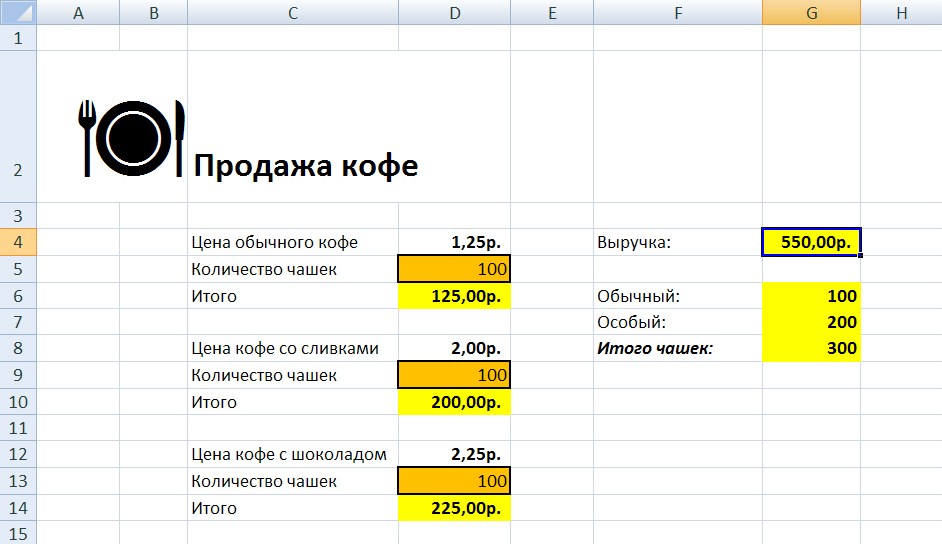Select column B header

(x=154, y=13)
